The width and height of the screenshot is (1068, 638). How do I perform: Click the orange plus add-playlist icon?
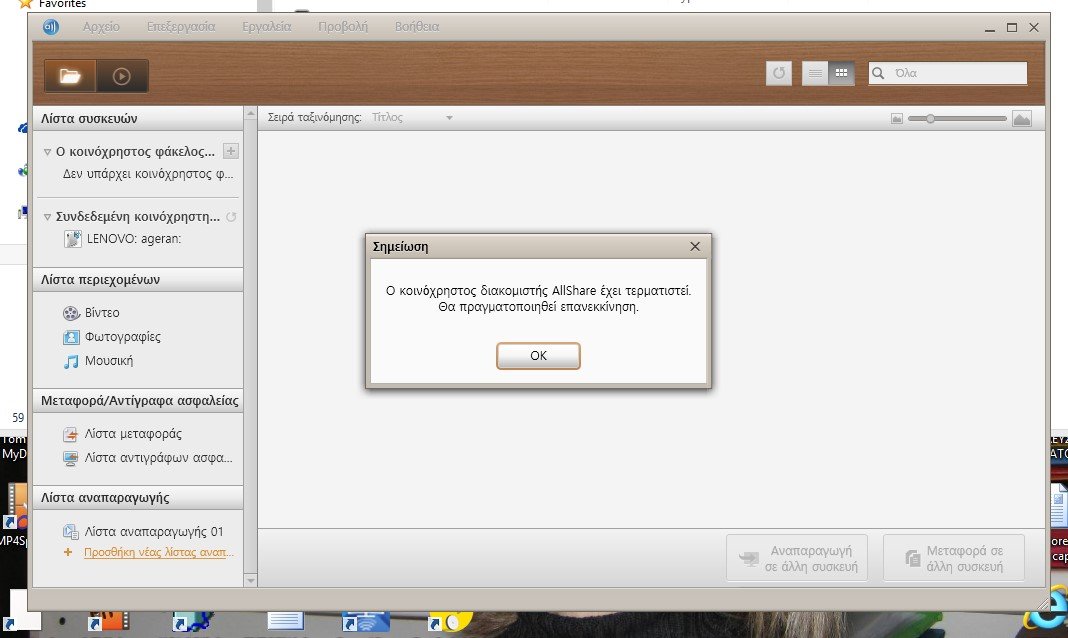[x=67, y=552]
